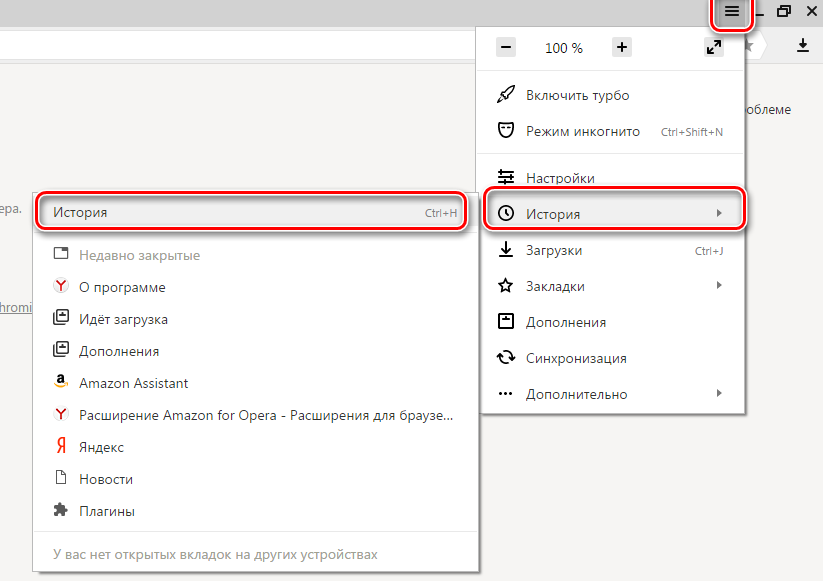Screen dimensions: 823x581
Task: Open the Плагины history entry
Action: click(x=106, y=511)
